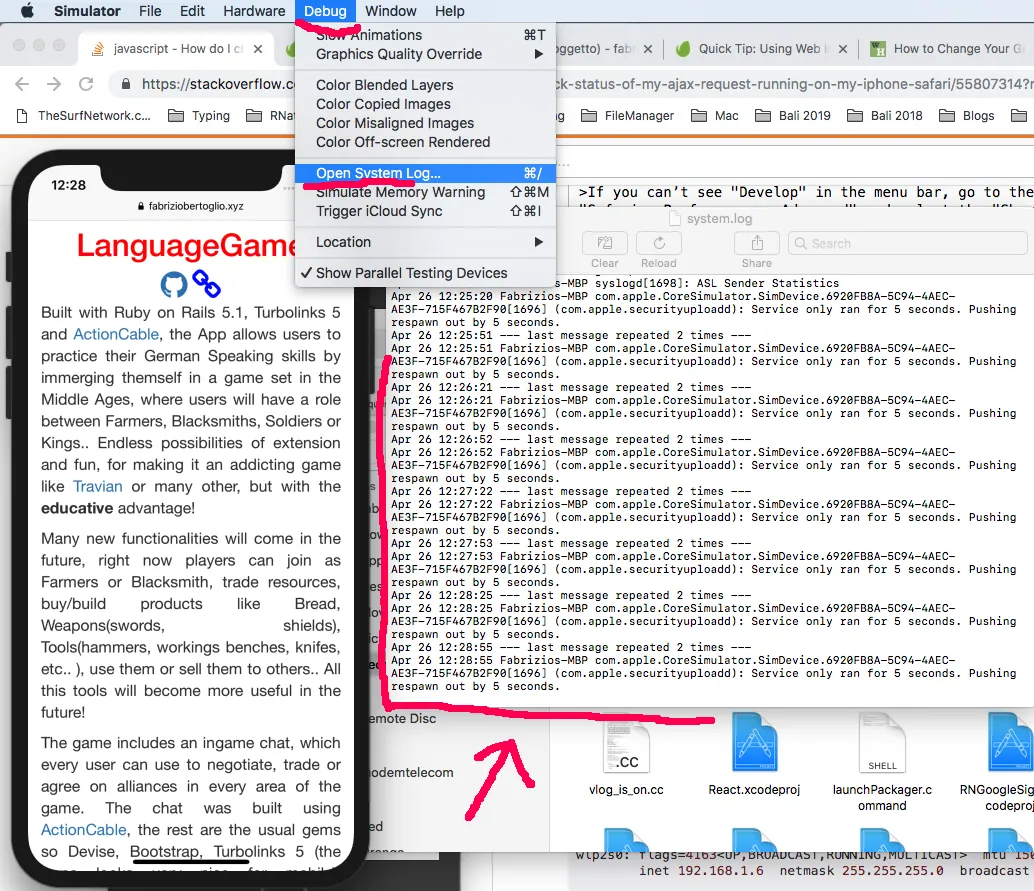Click the GitHub icon in simulator page
The image size is (1034, 891).
[174, 284]
